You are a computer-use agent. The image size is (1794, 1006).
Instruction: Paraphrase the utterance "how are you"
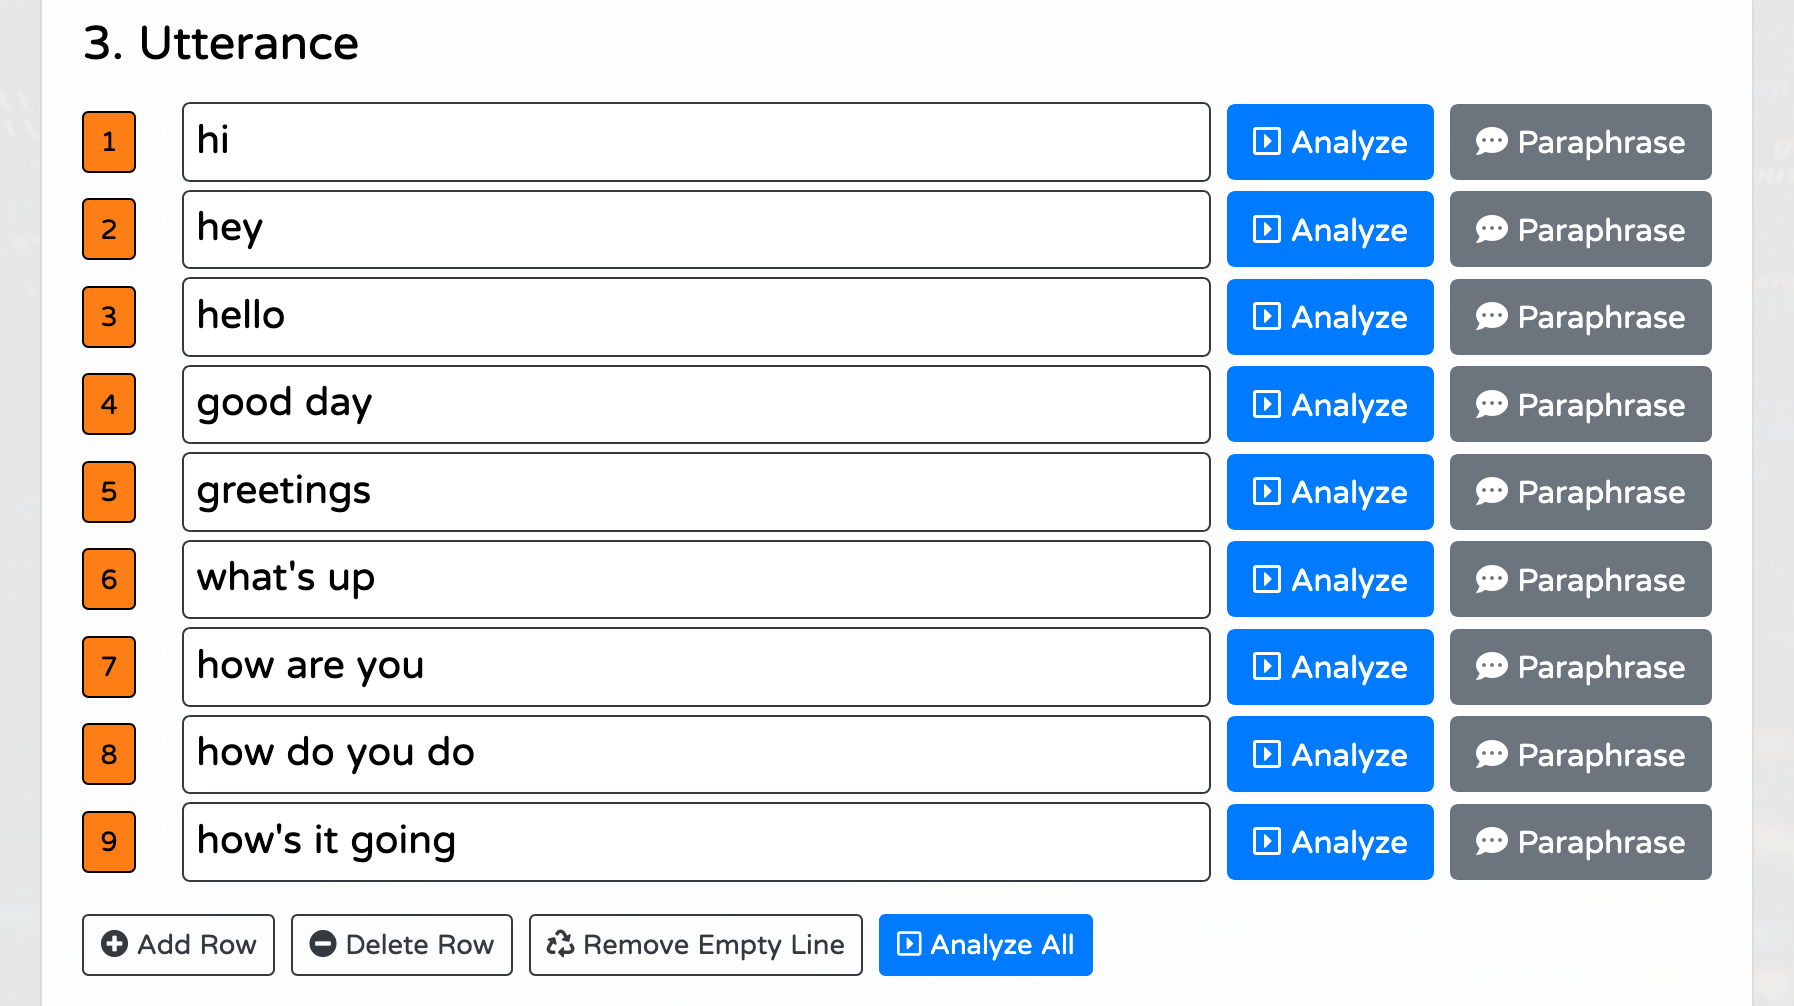click(x=1580, y=667)
